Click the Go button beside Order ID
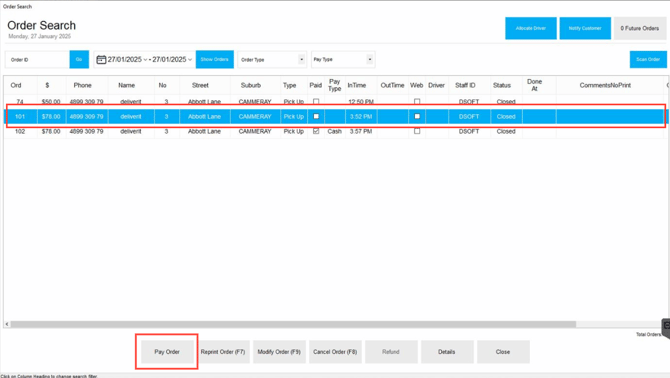This screenshot has height=378, width=670. 79,59
